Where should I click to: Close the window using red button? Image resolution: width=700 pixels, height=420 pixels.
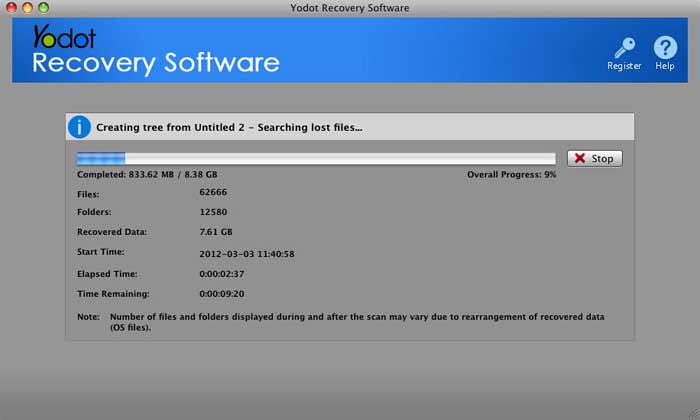tap(11, 7)
